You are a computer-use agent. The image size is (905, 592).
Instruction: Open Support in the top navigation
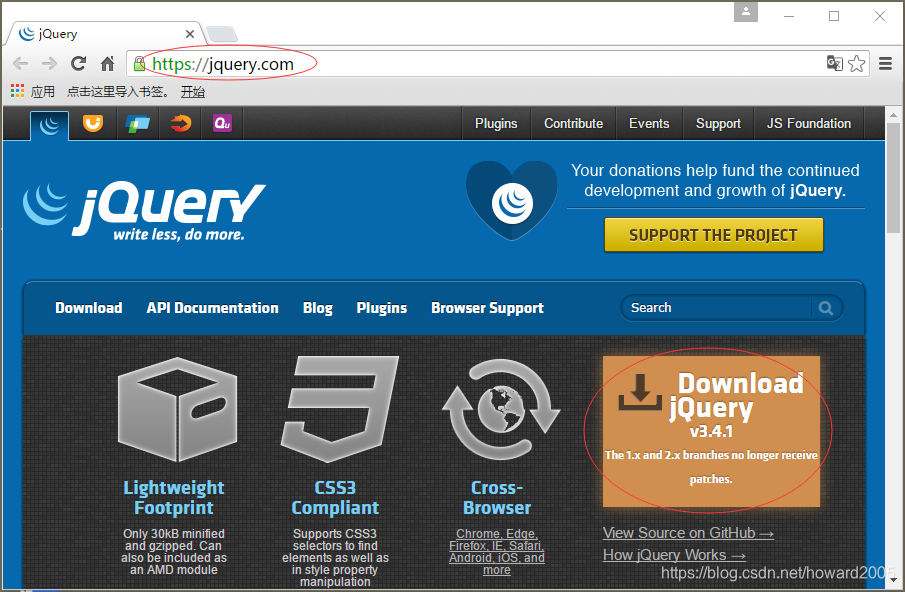718,123
